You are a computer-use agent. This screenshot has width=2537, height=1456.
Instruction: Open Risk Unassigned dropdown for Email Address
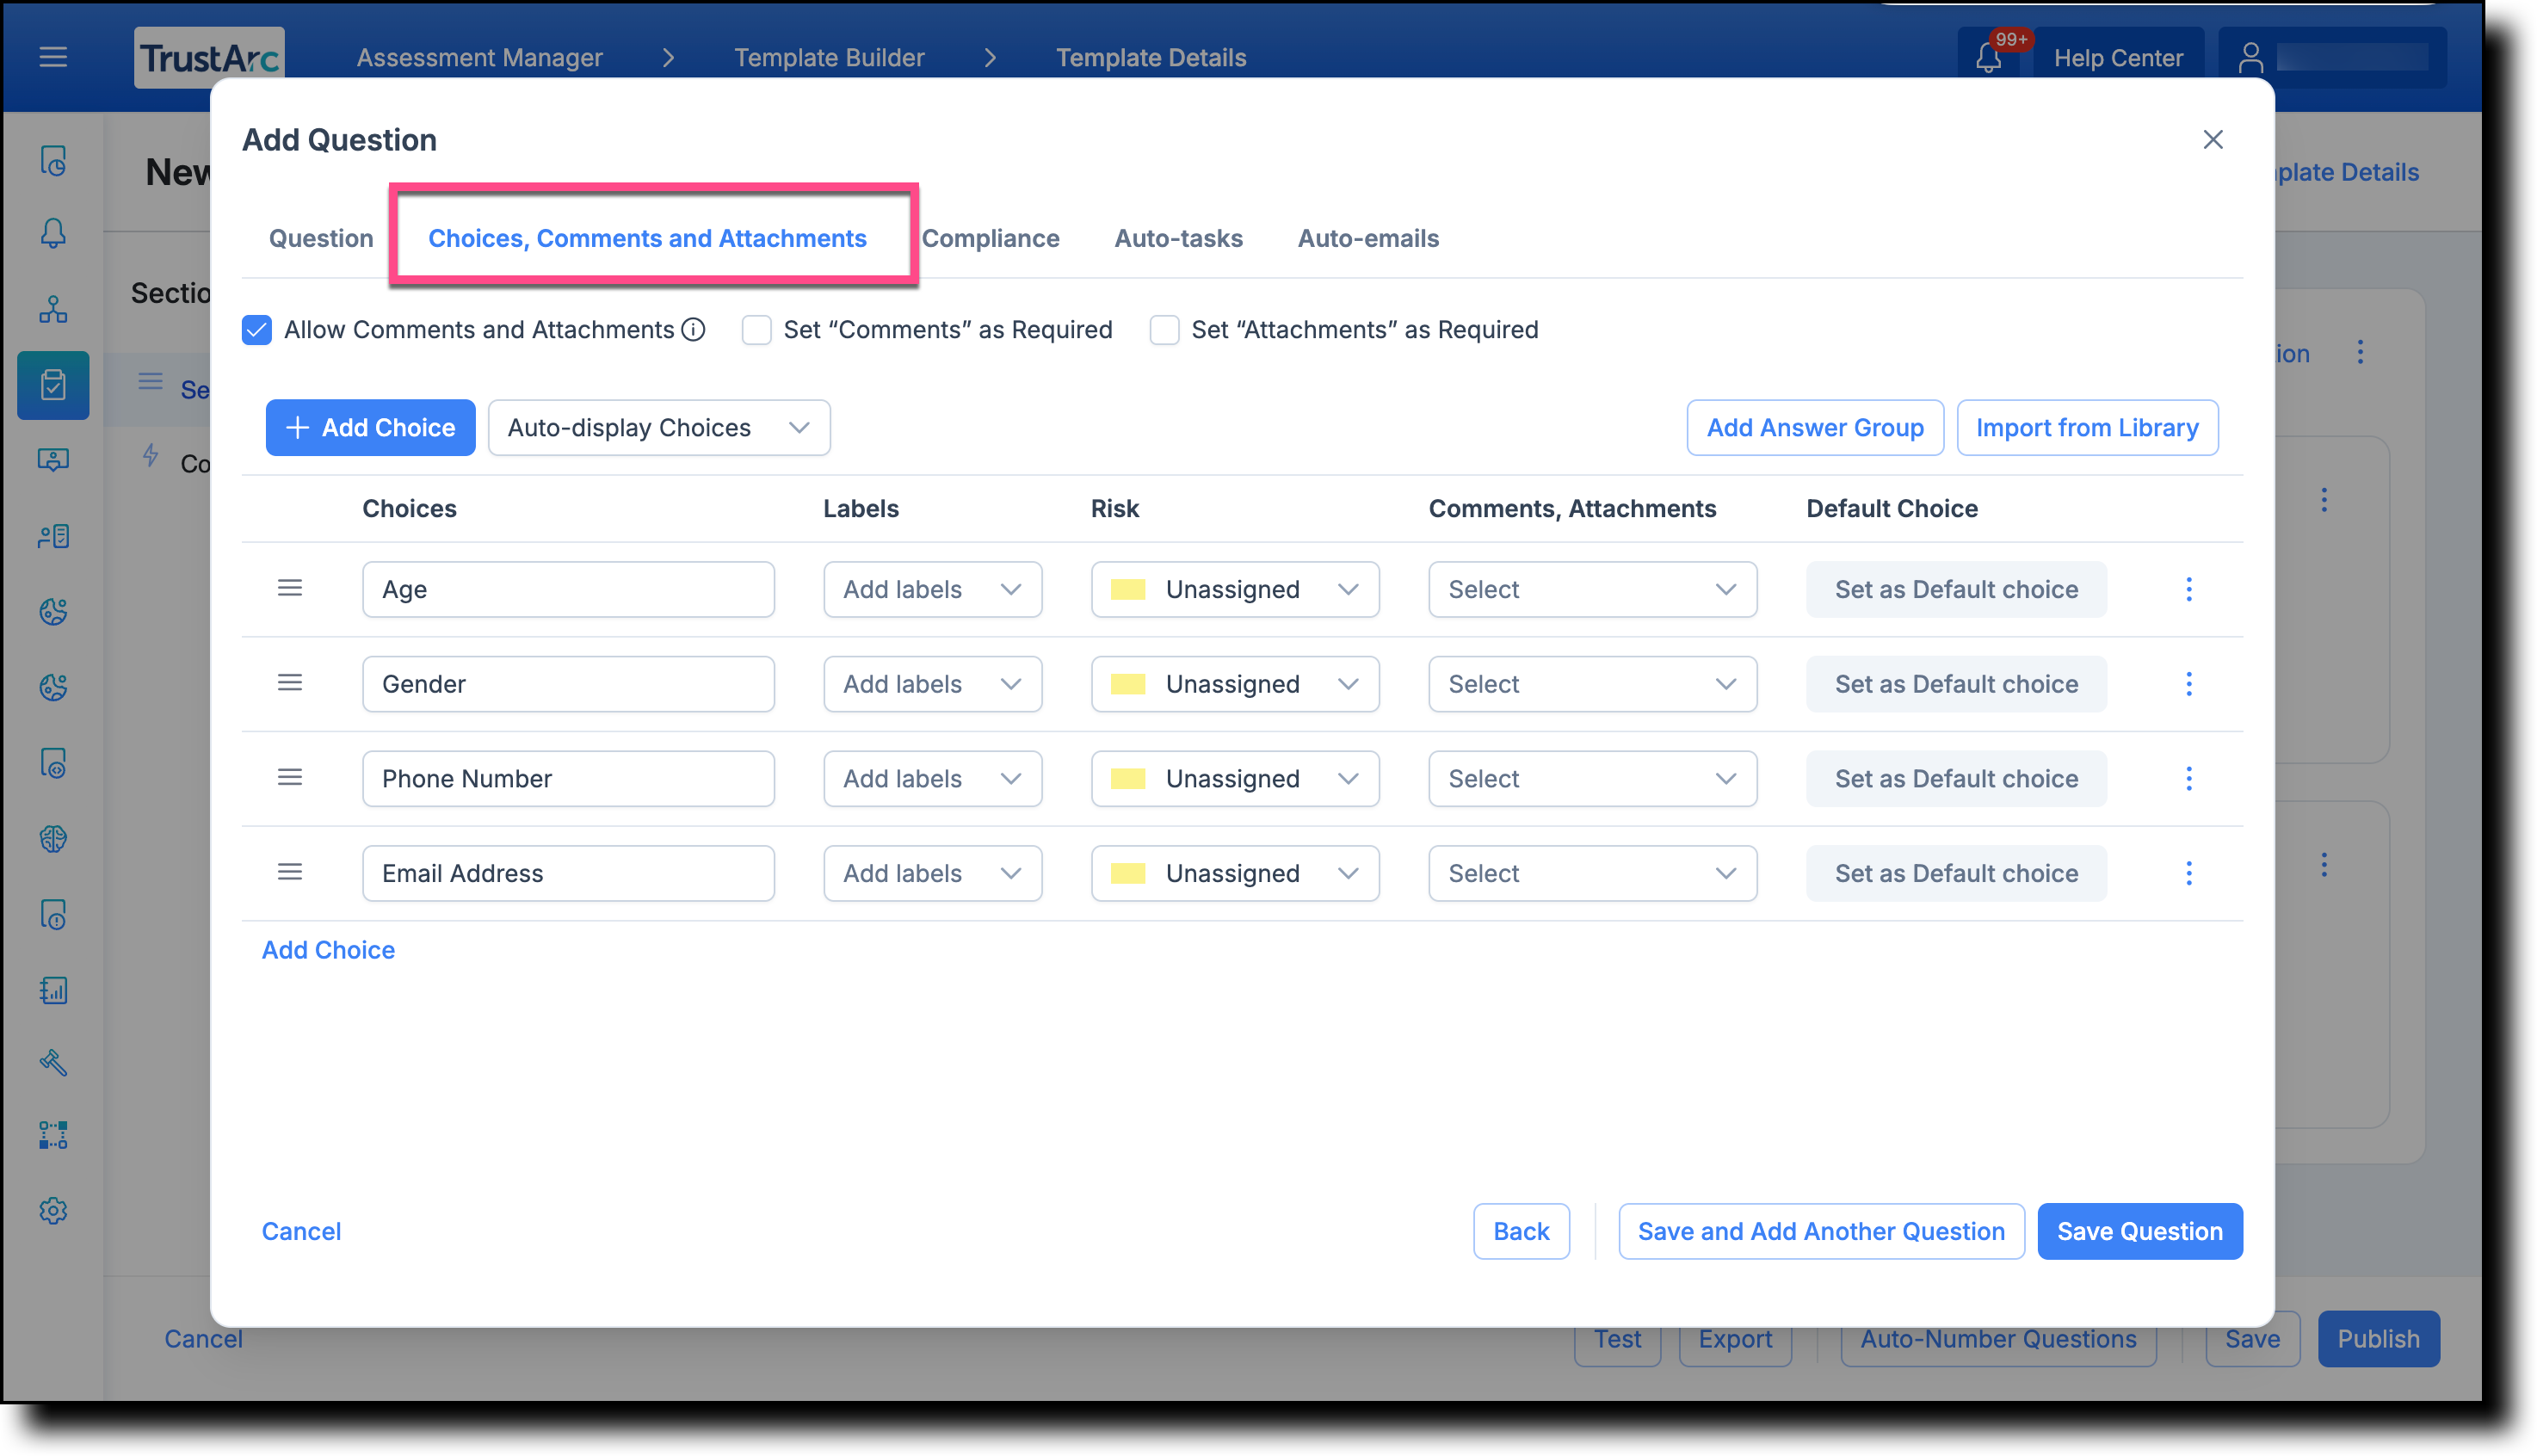pos(1235,873)
